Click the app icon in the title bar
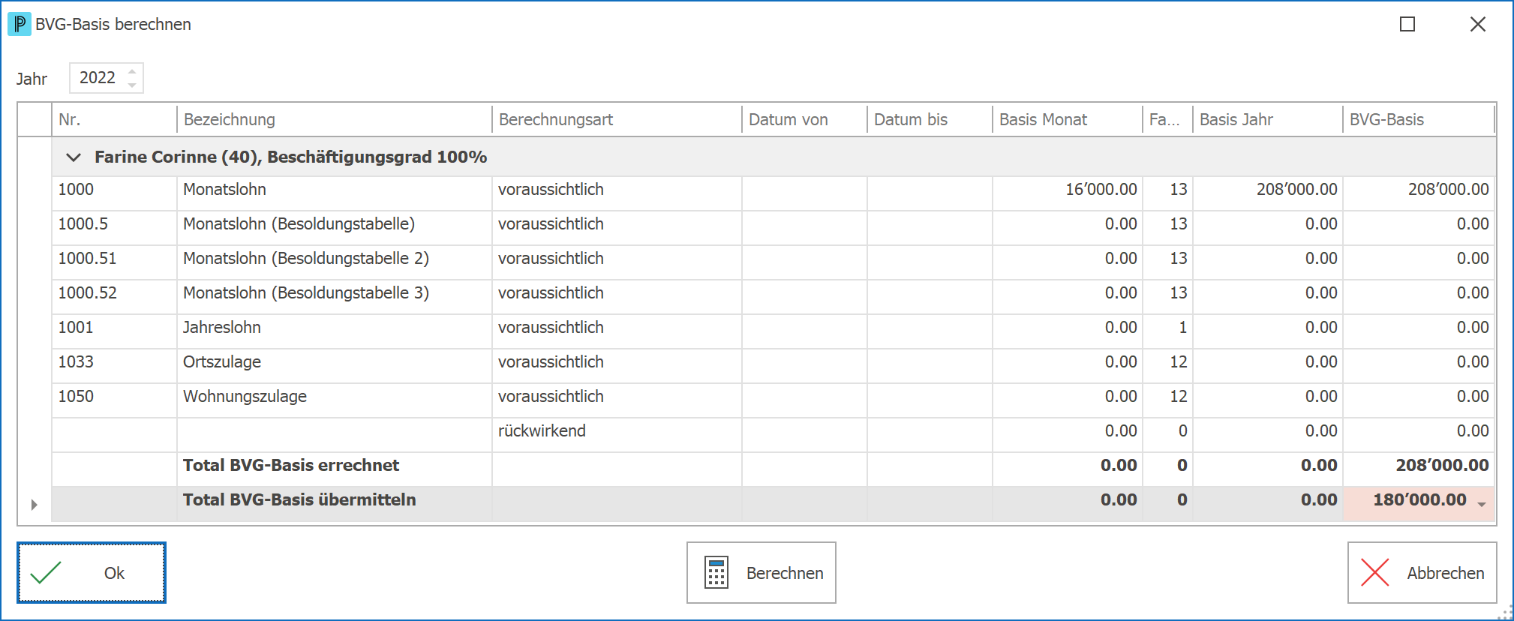Image resolution: width=1514 pixels, height=621 pixels. click(19, 24)
